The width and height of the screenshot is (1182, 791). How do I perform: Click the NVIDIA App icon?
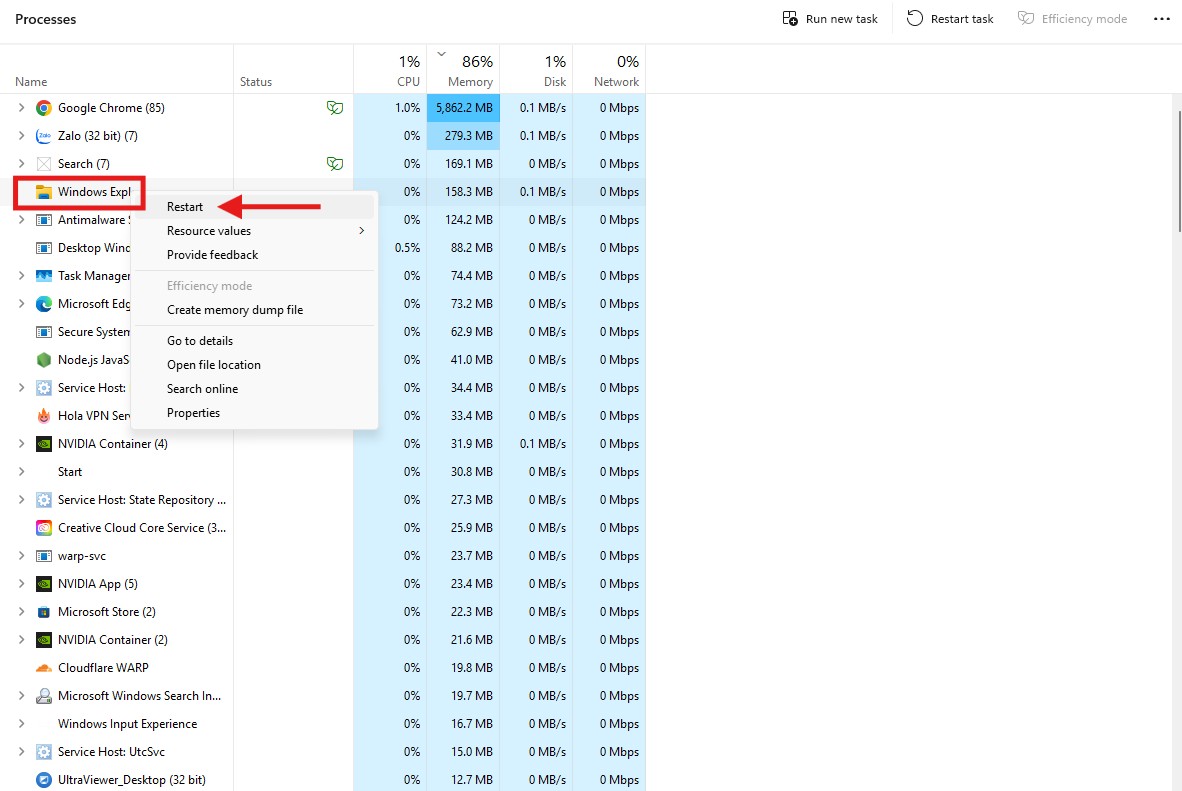pyautogui.click(x=44, y=584)
